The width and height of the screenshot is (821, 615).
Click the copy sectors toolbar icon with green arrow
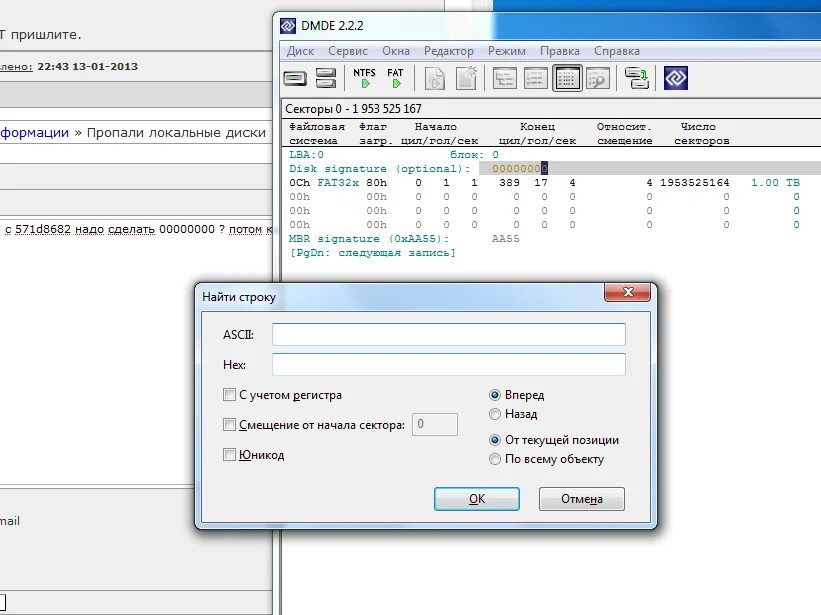(637, 79)
